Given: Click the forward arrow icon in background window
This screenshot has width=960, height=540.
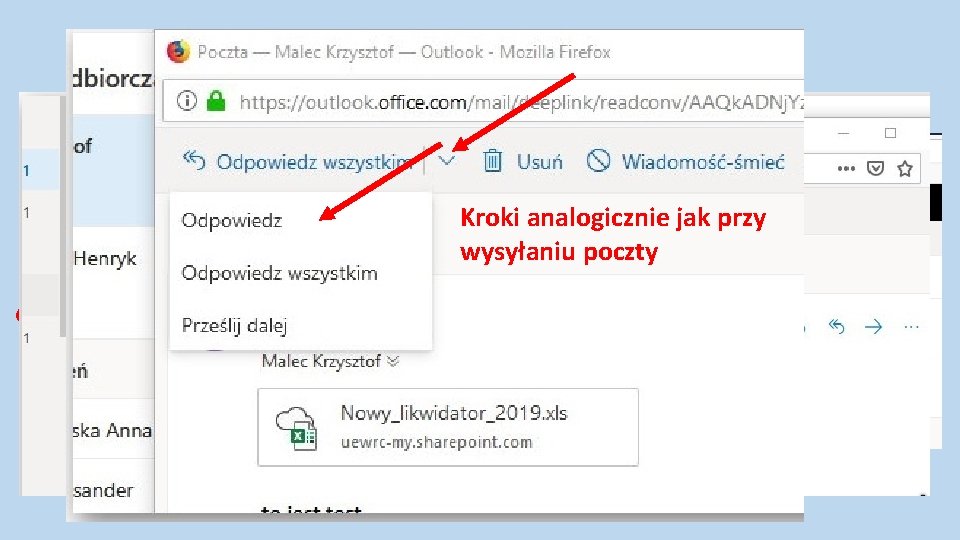Looking at the screenshot, I should pos(874,327).
